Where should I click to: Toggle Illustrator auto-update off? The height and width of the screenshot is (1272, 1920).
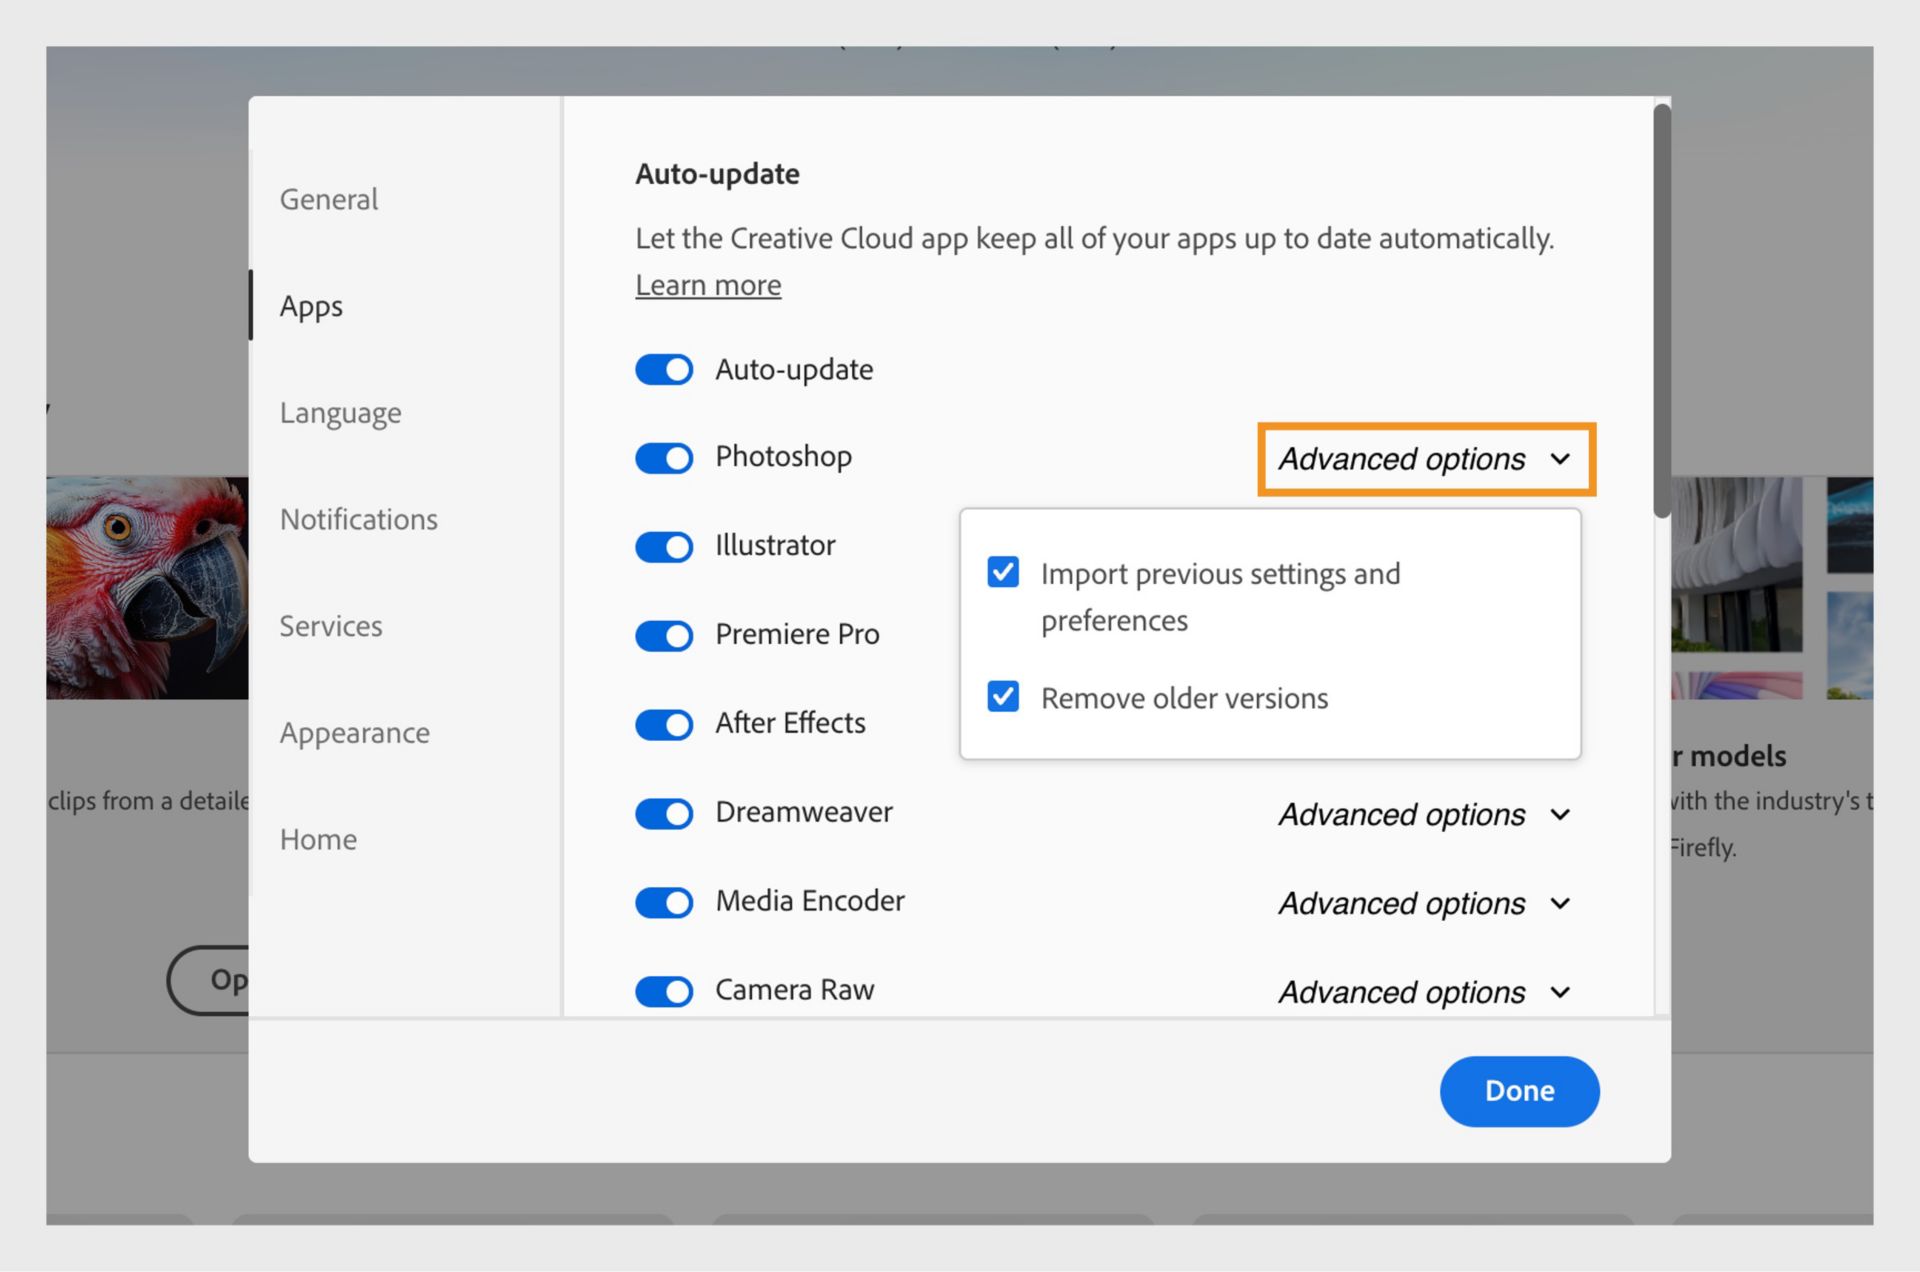click(663, 546)
